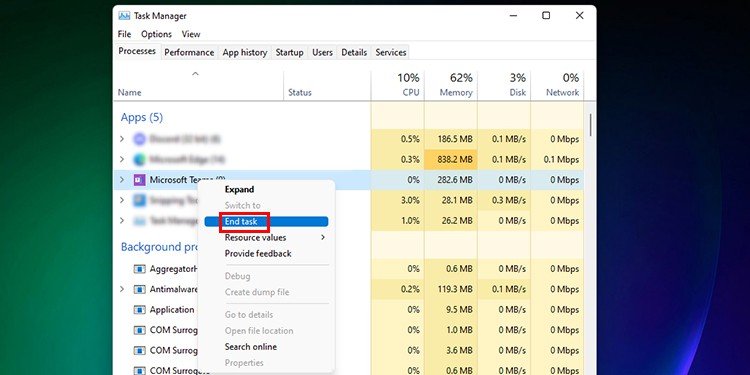Click the 0.2% CPU cell
The image size is (750, 375).
pyautogui.click(x=397, y=289)
